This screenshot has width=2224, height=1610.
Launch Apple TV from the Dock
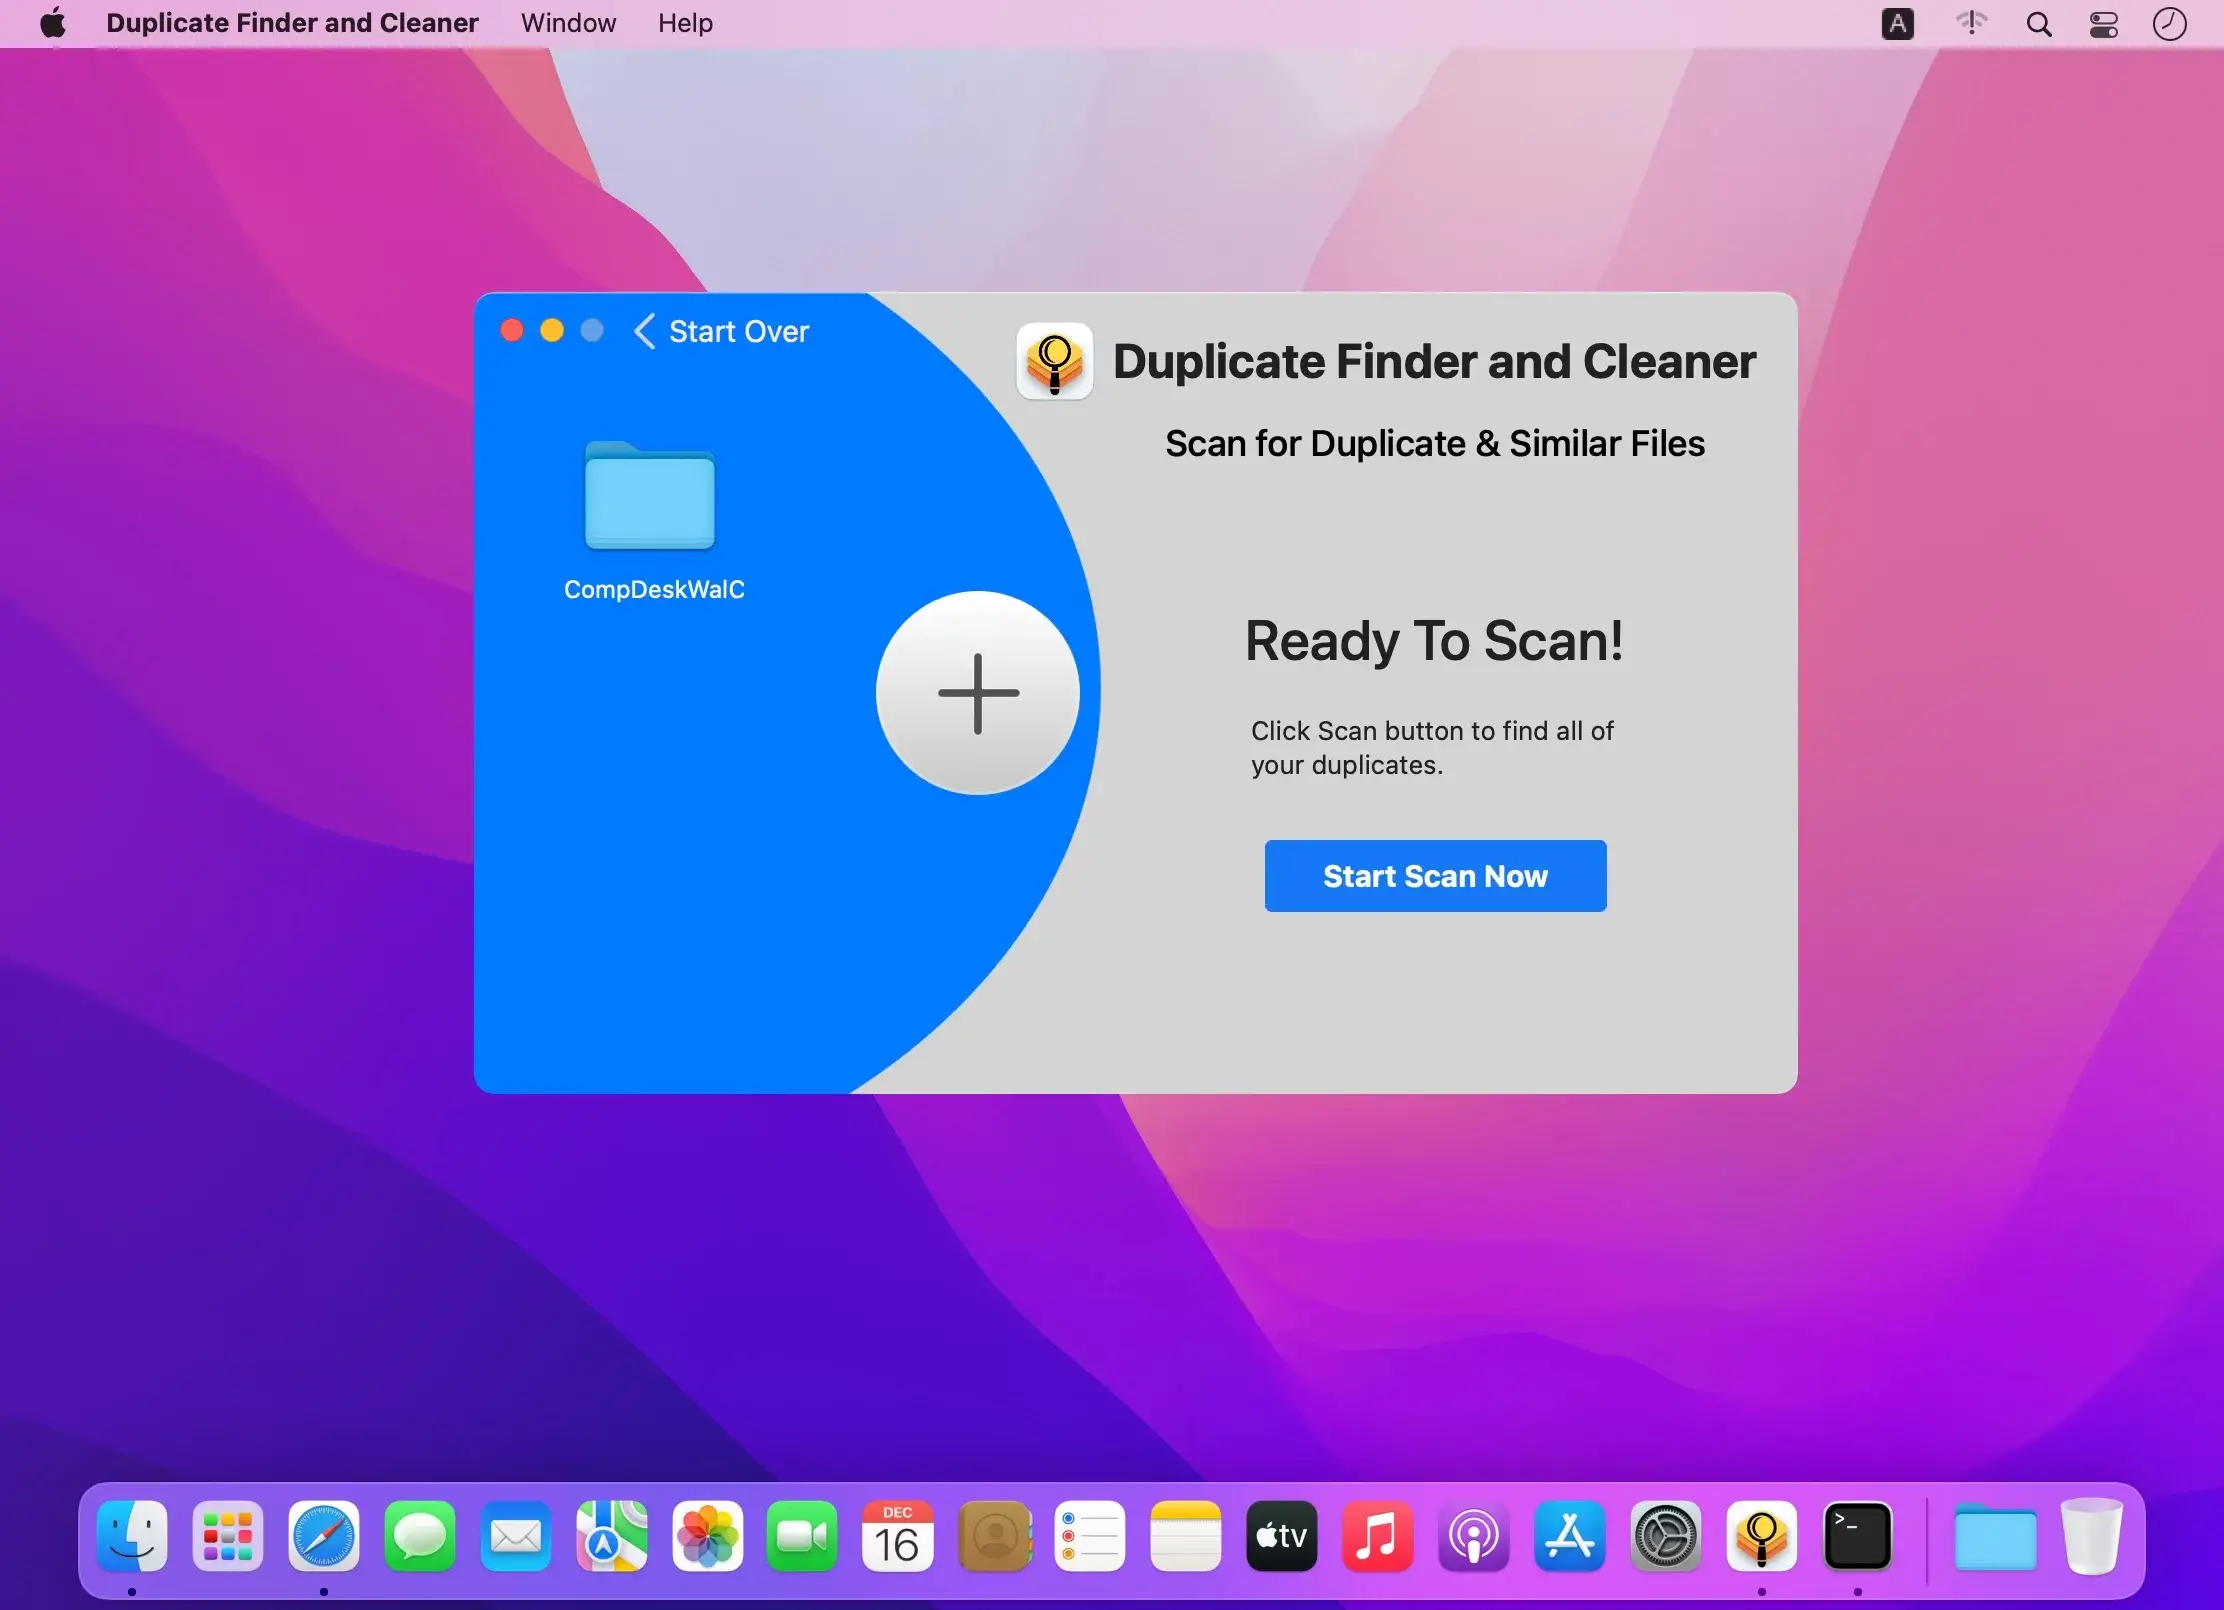point(1282,1536)
